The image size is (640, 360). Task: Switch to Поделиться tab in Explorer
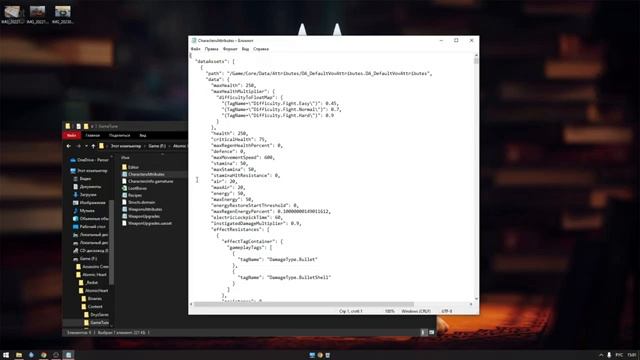click(x=120, y=136)
